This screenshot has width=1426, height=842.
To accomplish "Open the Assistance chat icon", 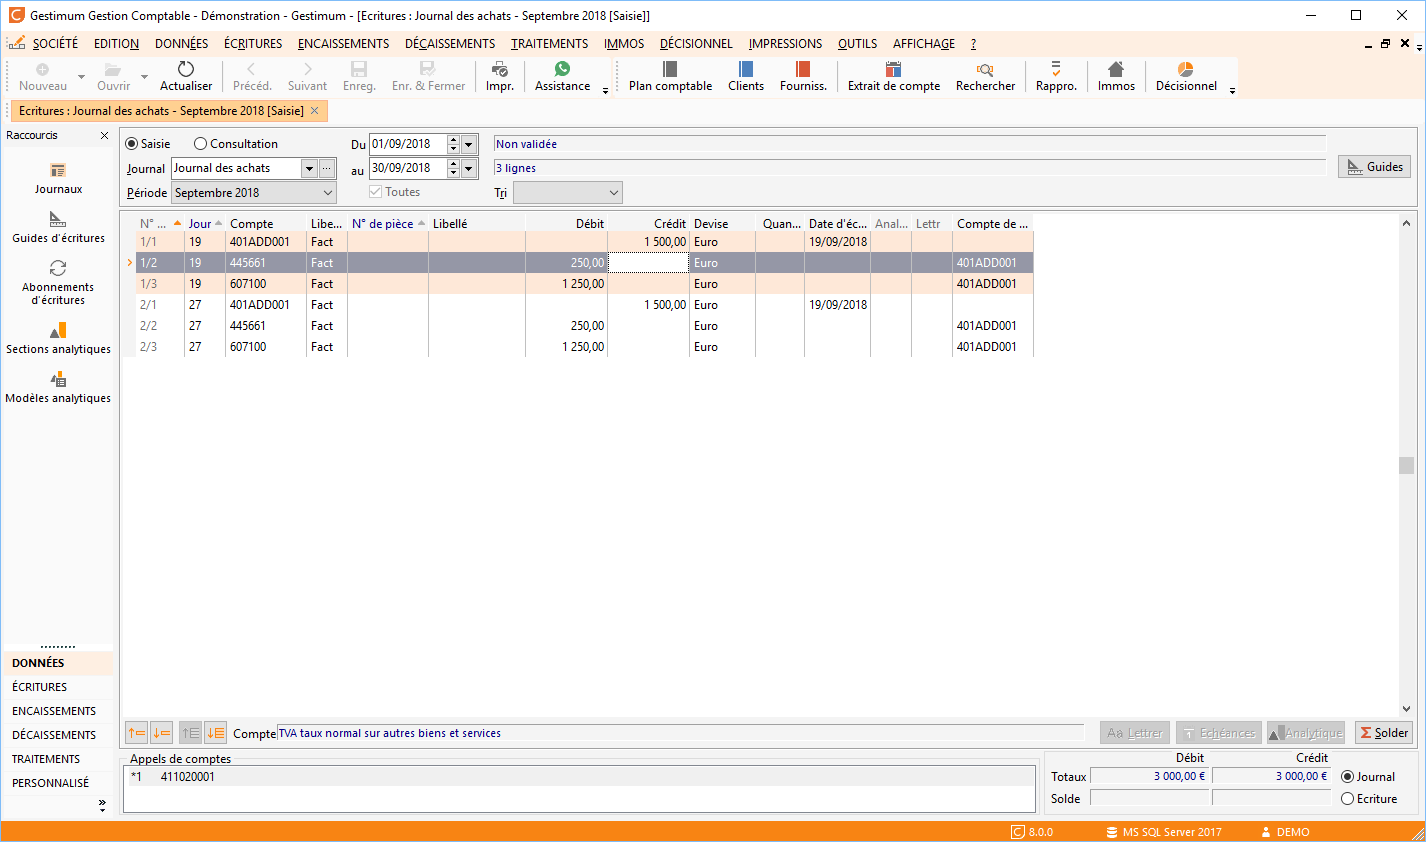I will point(562,69).
